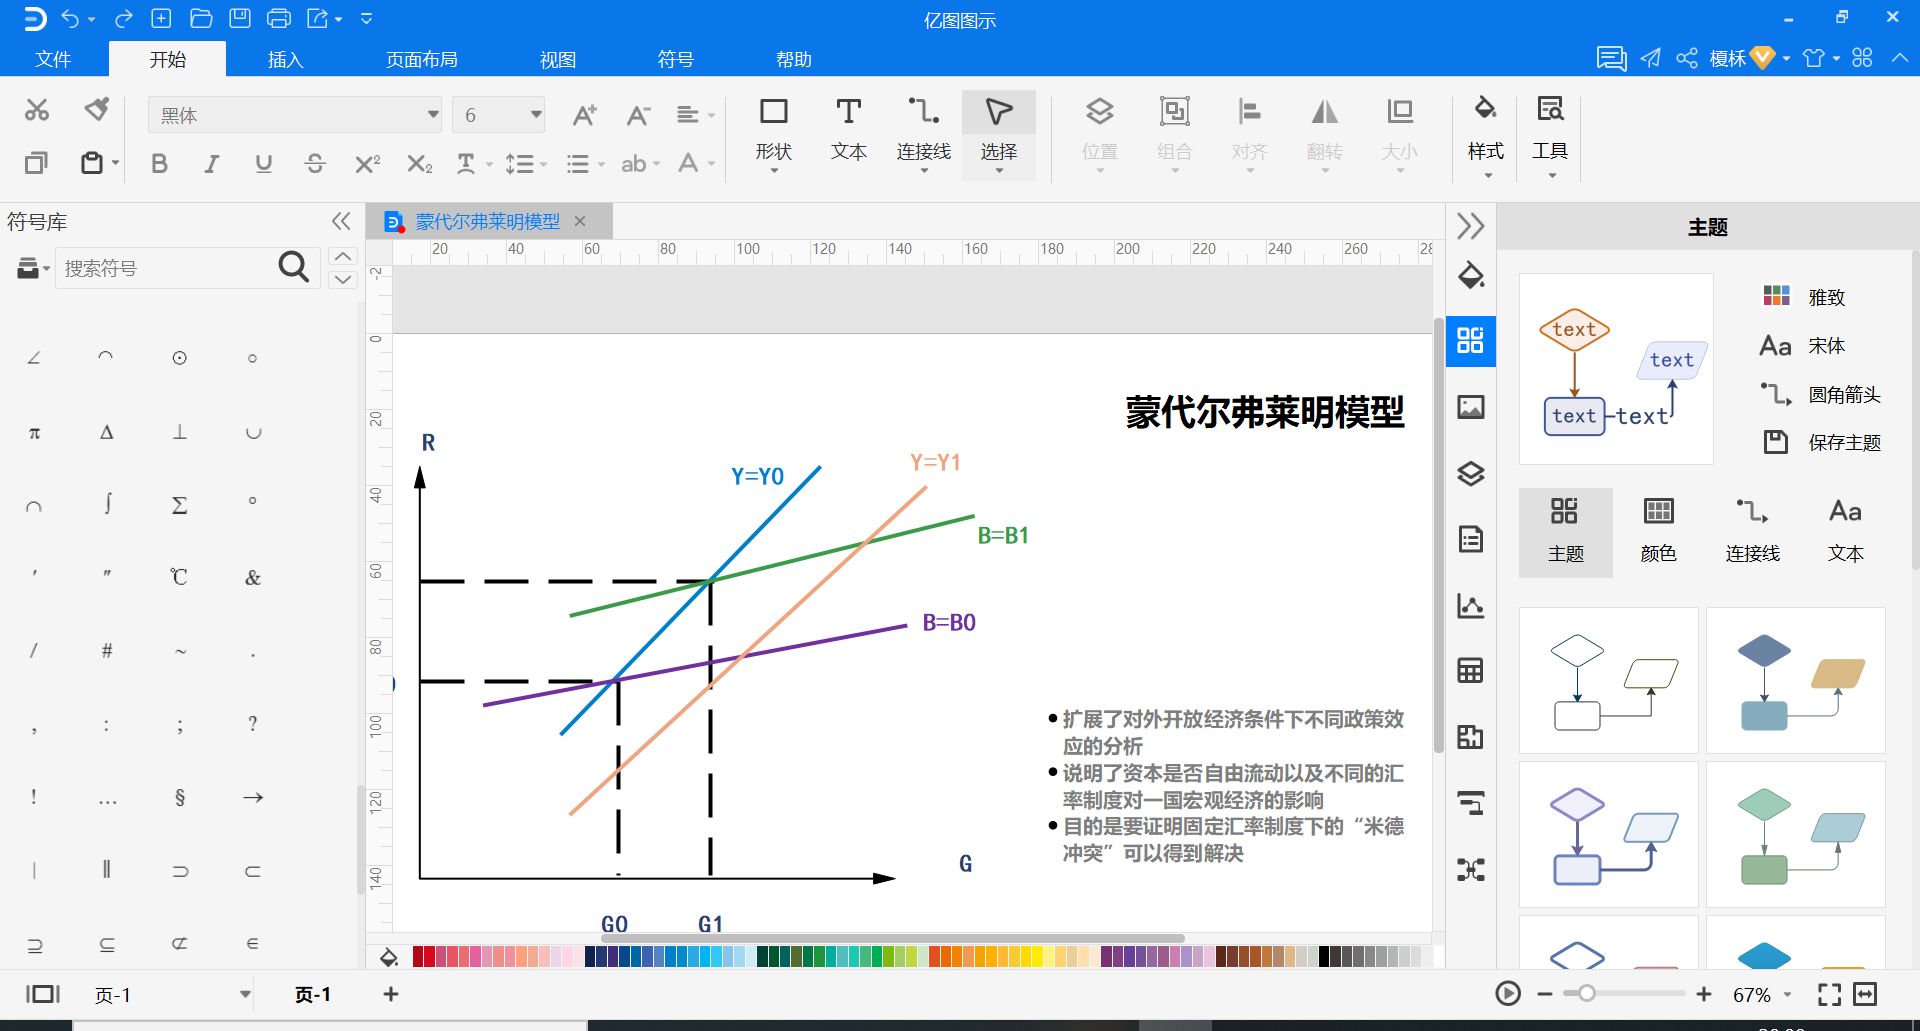
Task: Click the Redo arrow in title bar
Action: pos(124,18)
